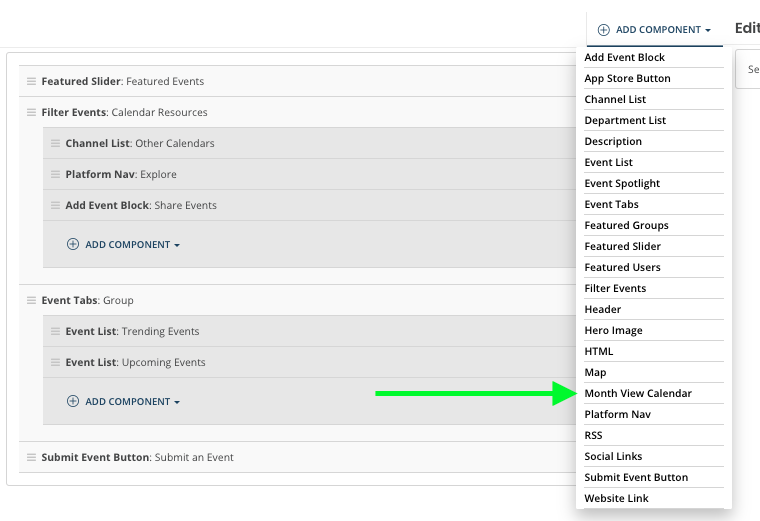The height and width of the screenshot is (521, 760).
Task: Select Website Link at bottom of menu
Action: click(x=616, y=498)
